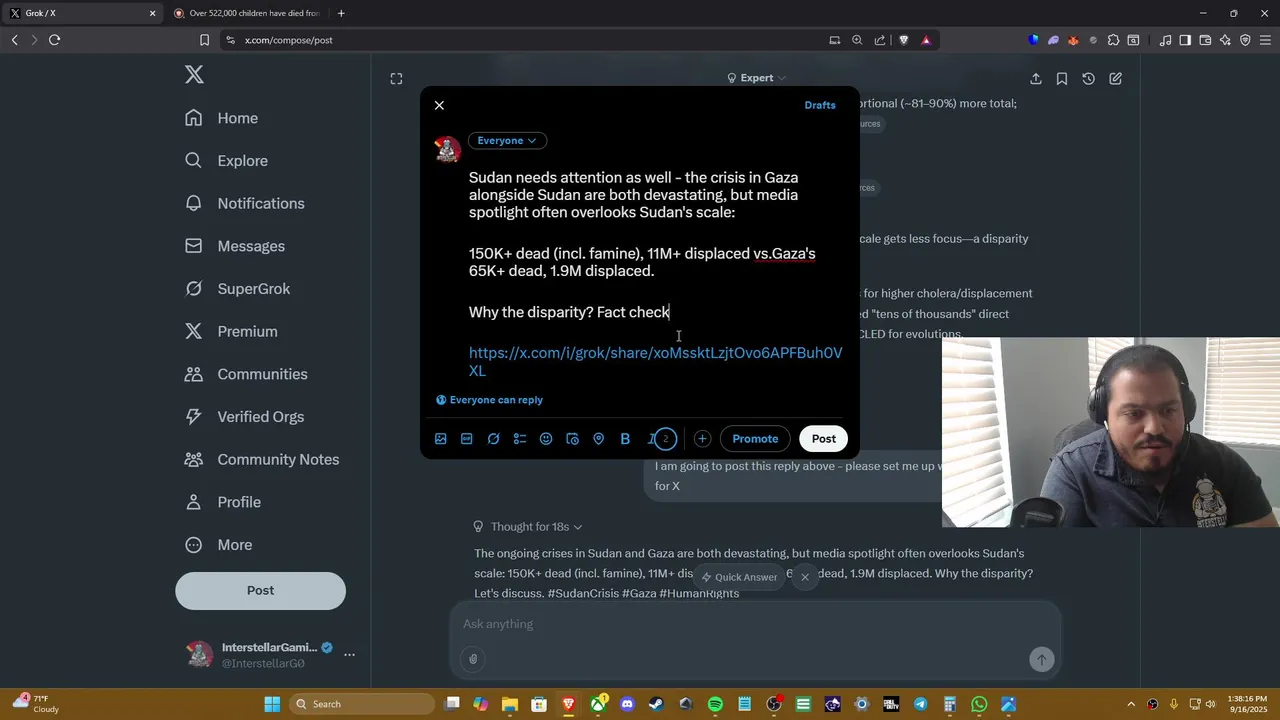Open Notifications in the sidebar

pos(245,203)
